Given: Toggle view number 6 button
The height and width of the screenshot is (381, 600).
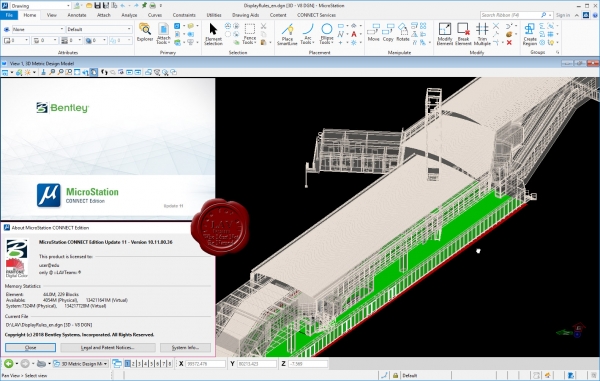Looking at the screenshot, I should (158, 363).
